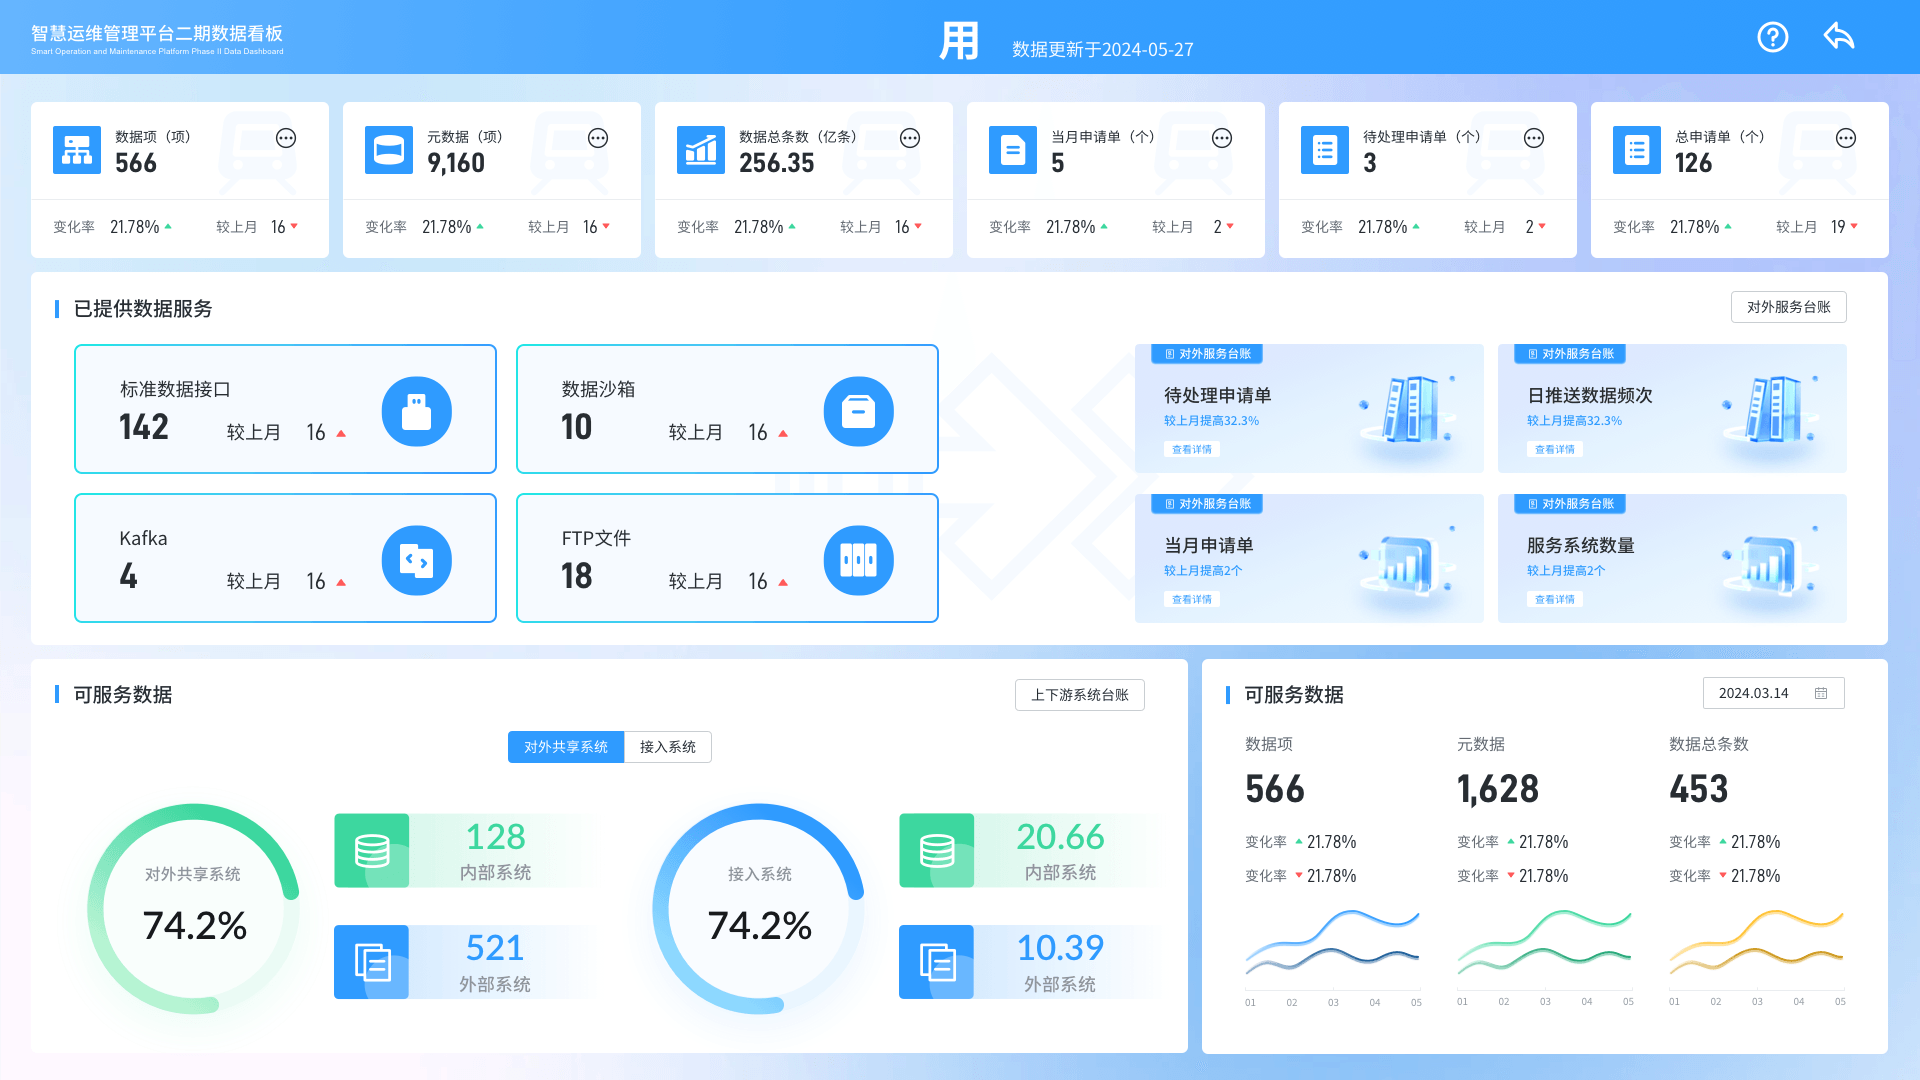Open the FTP文件 service card
This screenshot has width=1920, height=1080.
click(727, 558)
